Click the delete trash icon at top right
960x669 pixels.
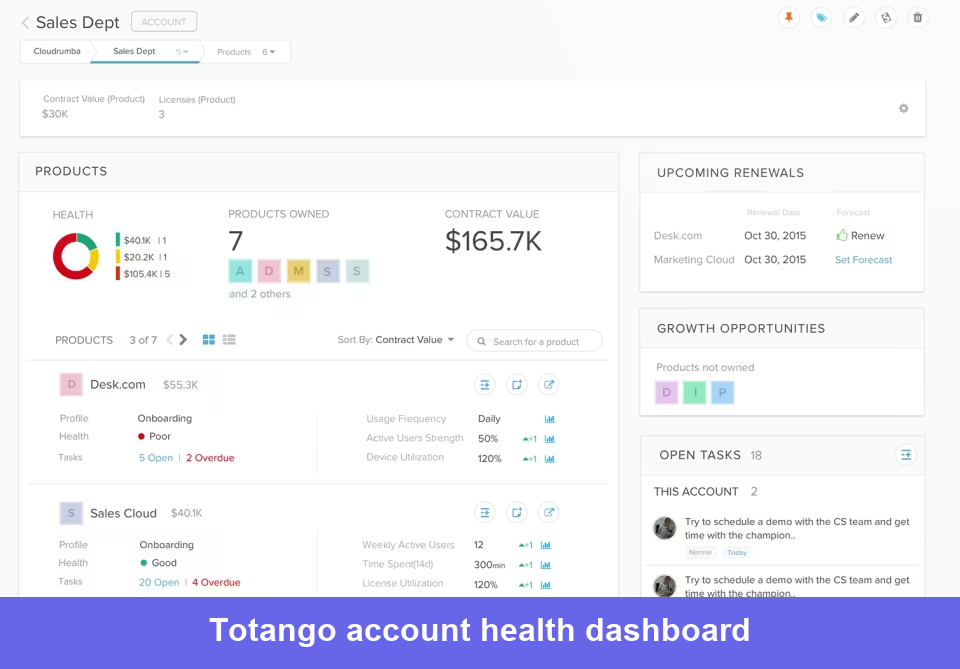pos(918,17)
